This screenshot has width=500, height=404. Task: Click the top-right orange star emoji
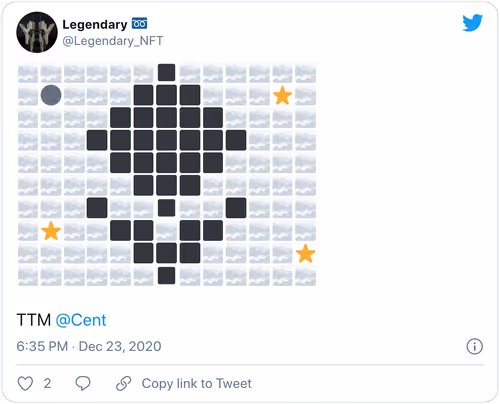pos(283,95)
